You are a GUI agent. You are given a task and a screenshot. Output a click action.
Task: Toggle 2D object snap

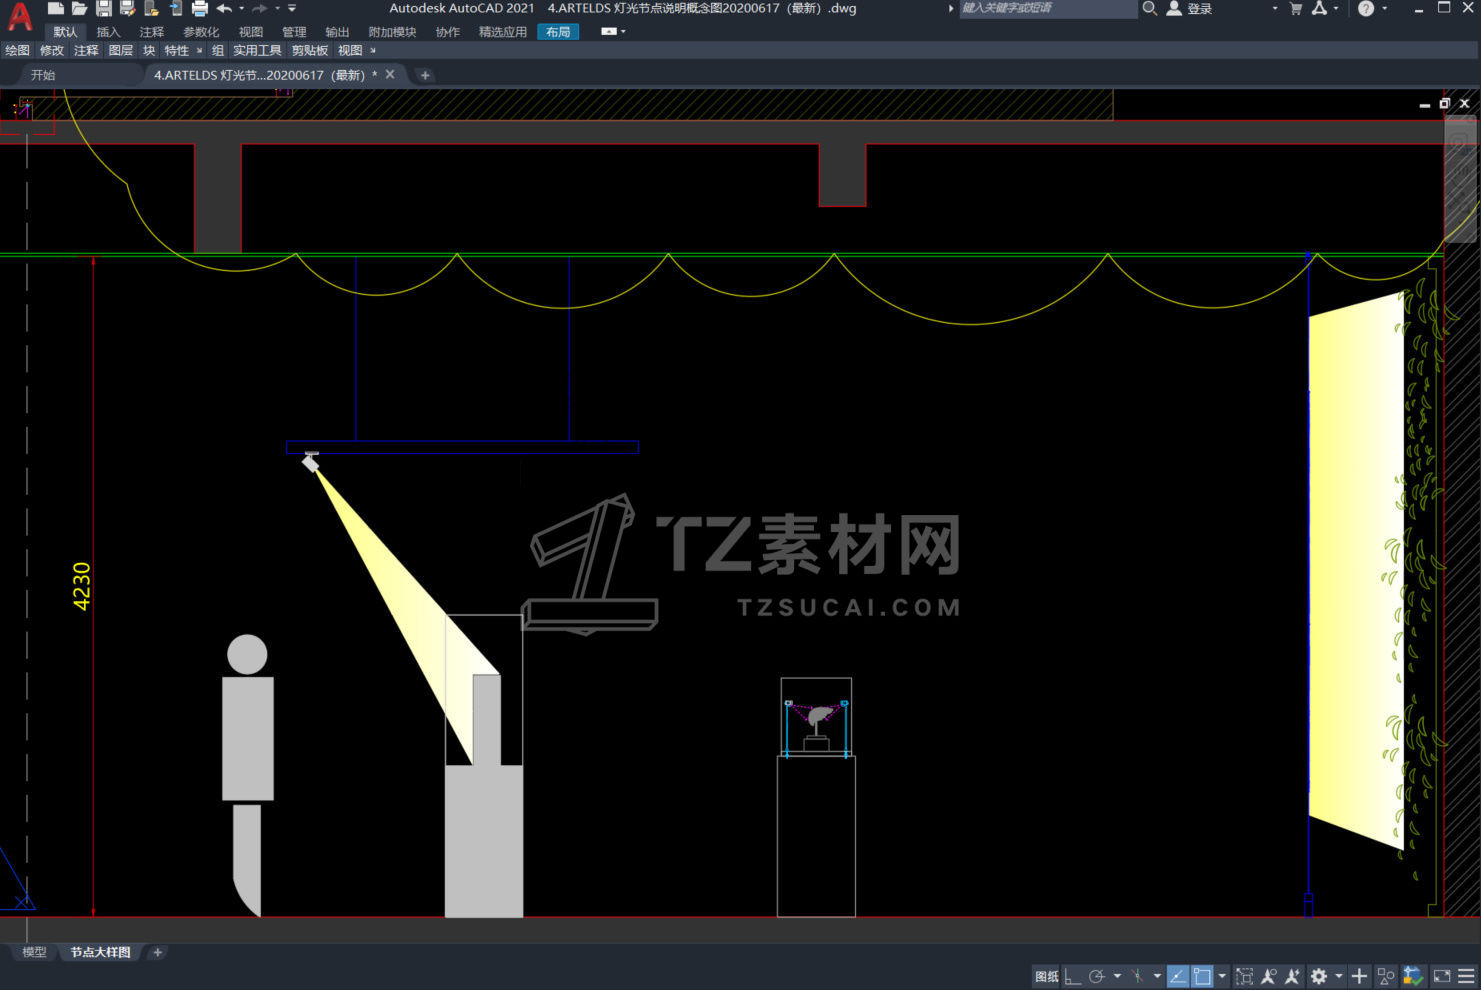click(x=1202, y=976)
